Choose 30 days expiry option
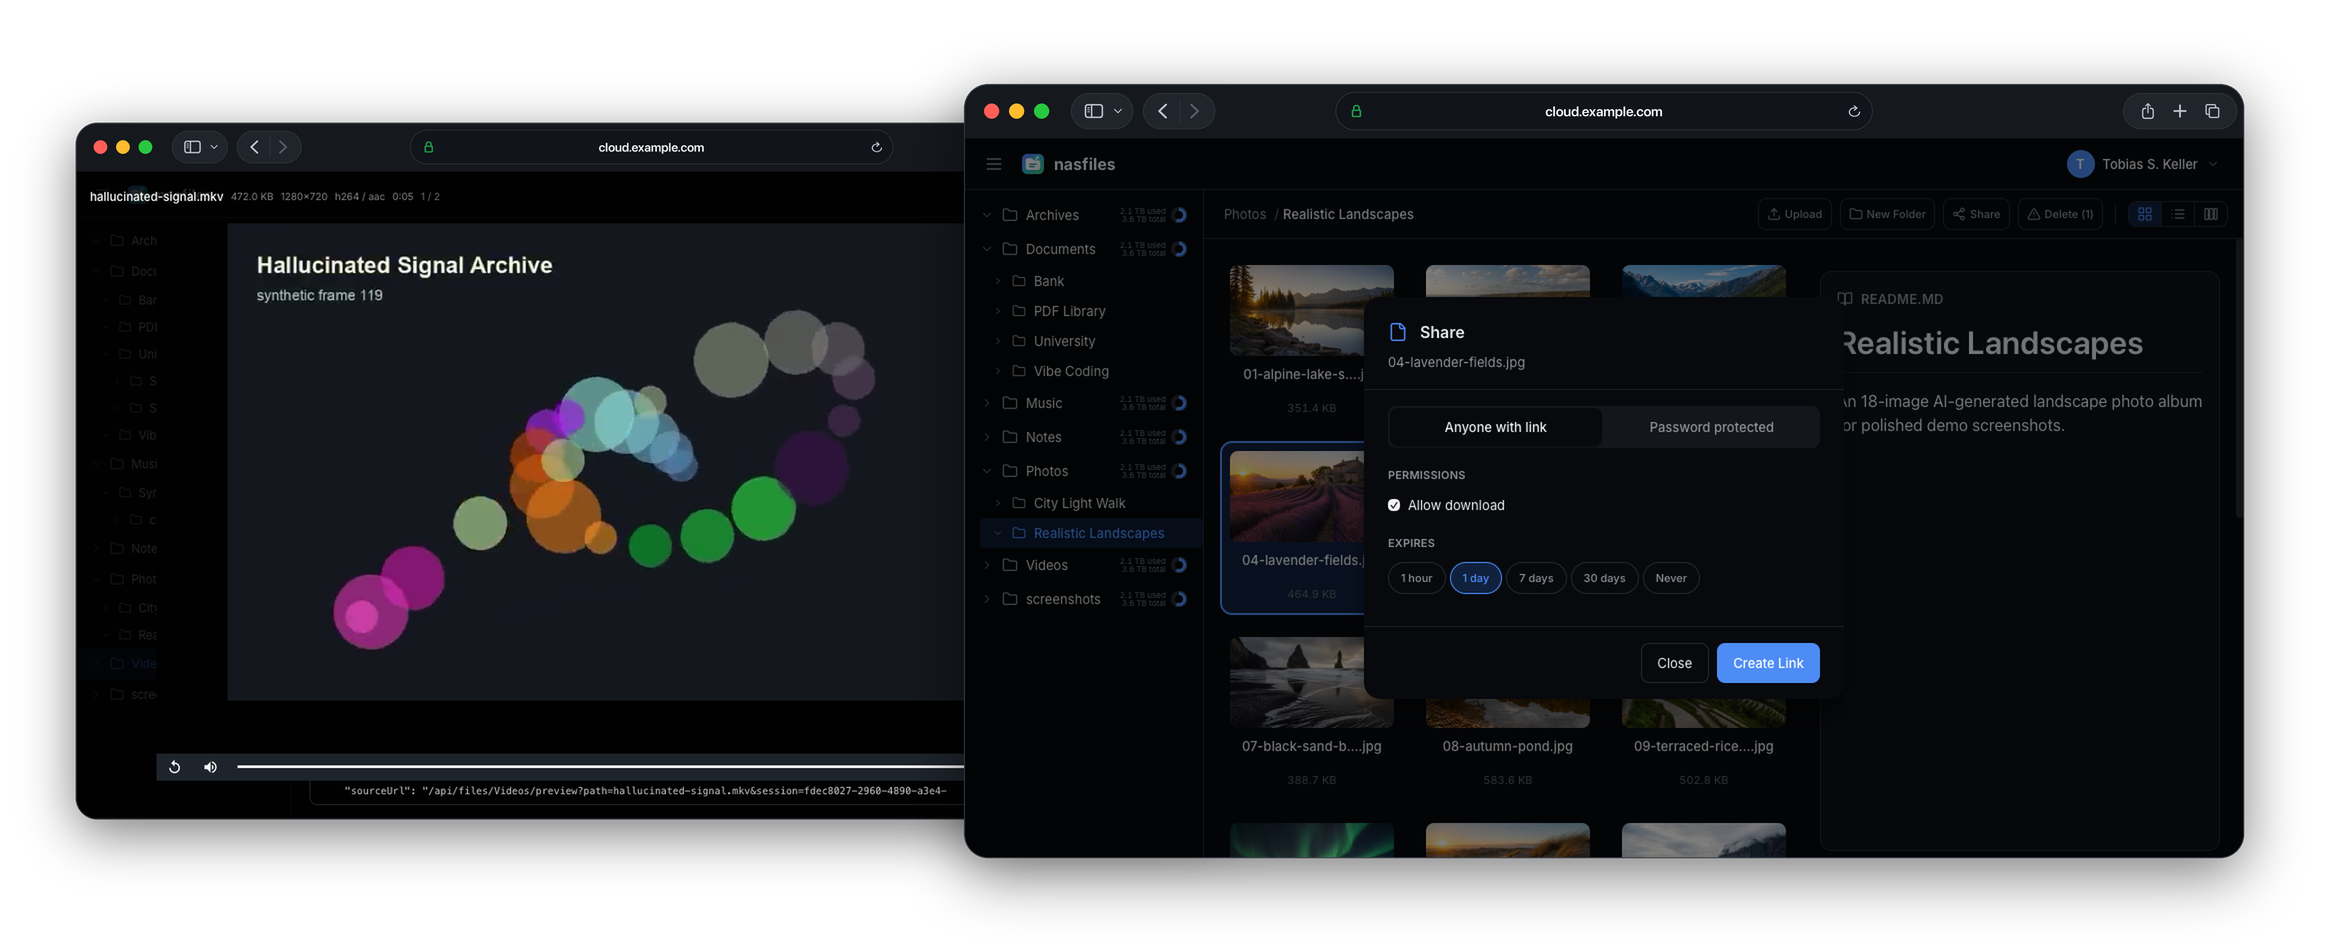The image size is (2328, 942). (1604, 578)
